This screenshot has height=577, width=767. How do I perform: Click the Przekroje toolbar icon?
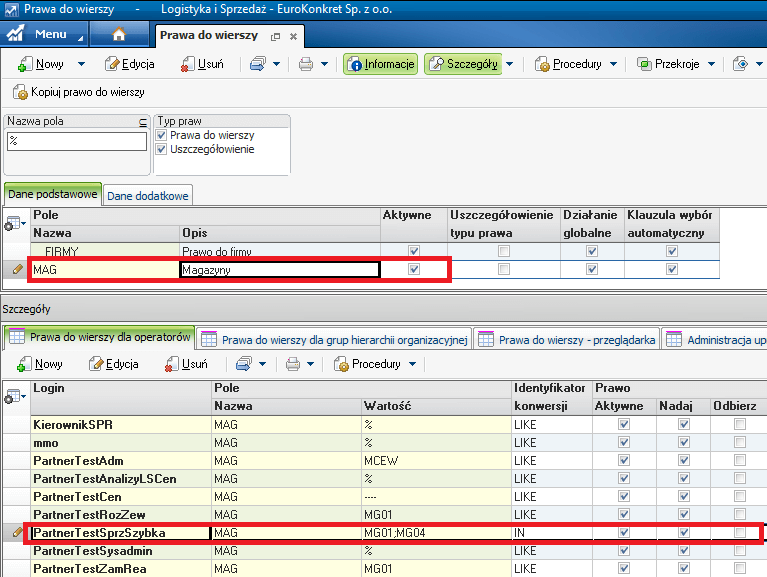pos(642,64)
